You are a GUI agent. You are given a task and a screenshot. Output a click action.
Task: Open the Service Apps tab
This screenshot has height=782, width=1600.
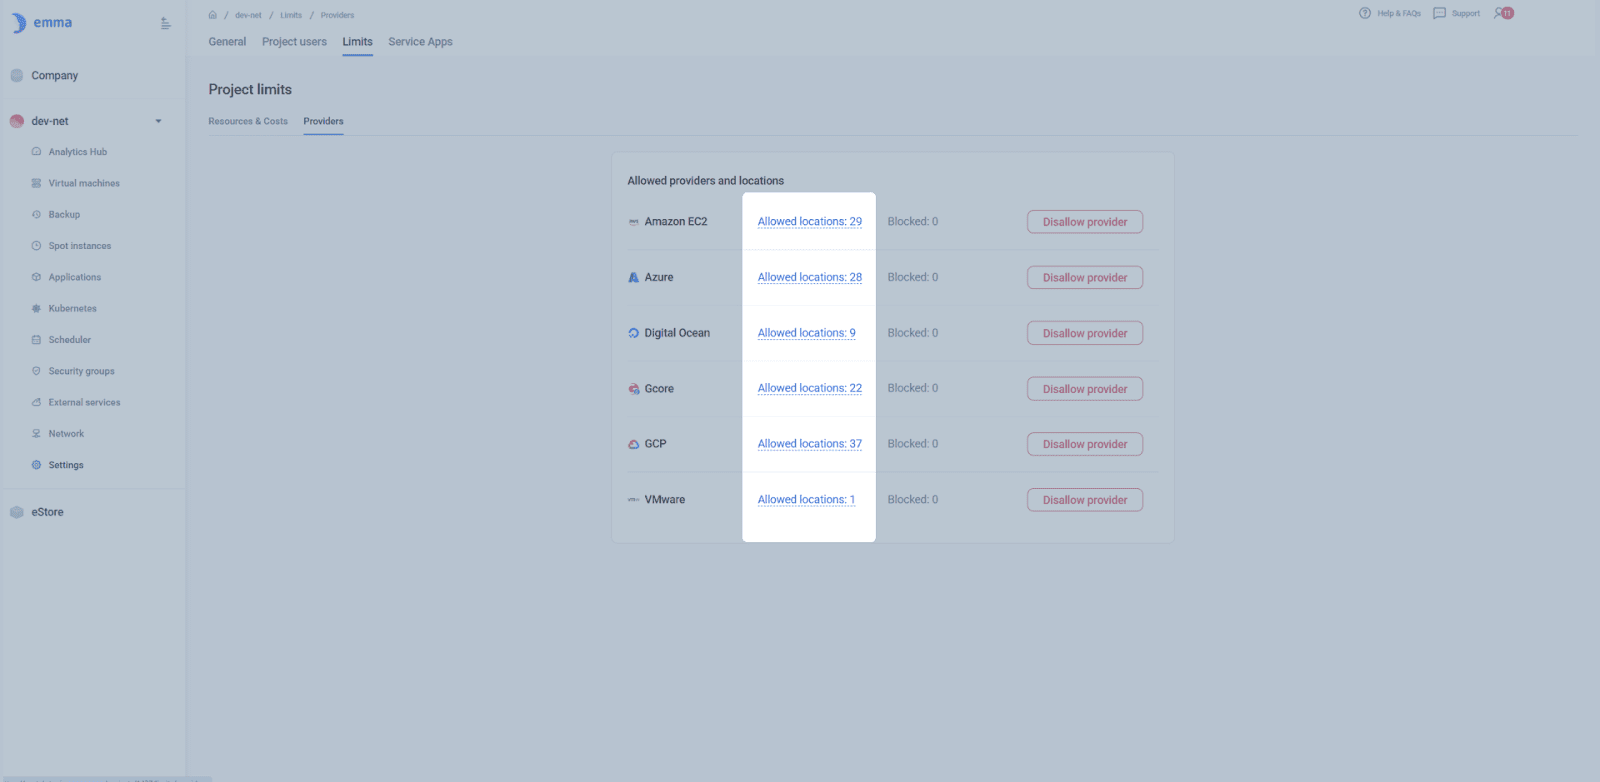(x=420, y=42)
